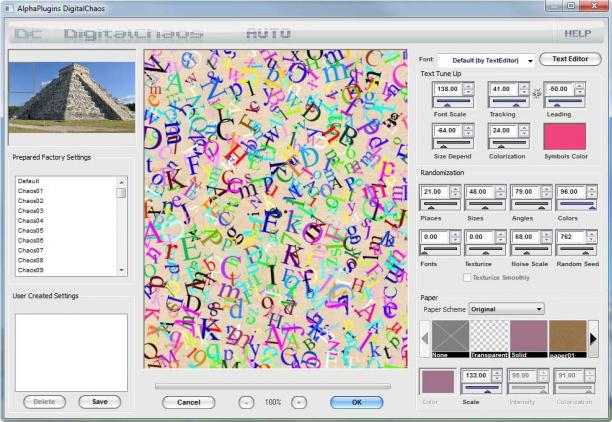Save the current settings
The image size is (612, 422).
pyautogui.click(x=100, y=402)
